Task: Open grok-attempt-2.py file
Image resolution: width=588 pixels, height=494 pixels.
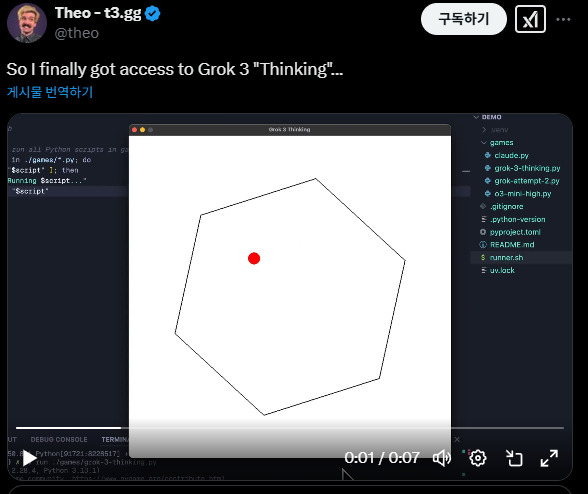Action: pyautogui.click(x=527, y=181)
